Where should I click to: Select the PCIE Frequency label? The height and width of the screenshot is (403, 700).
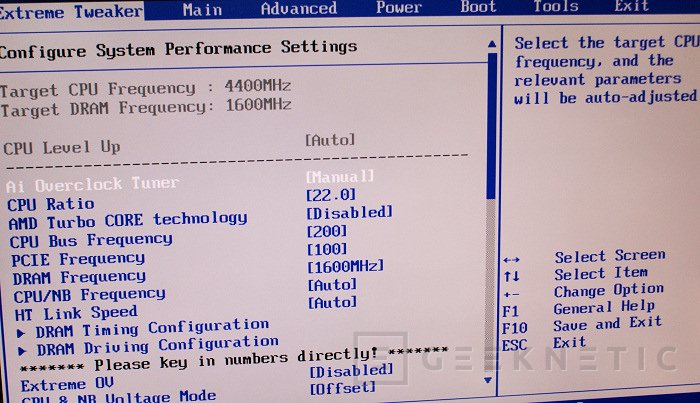point(78,259)
